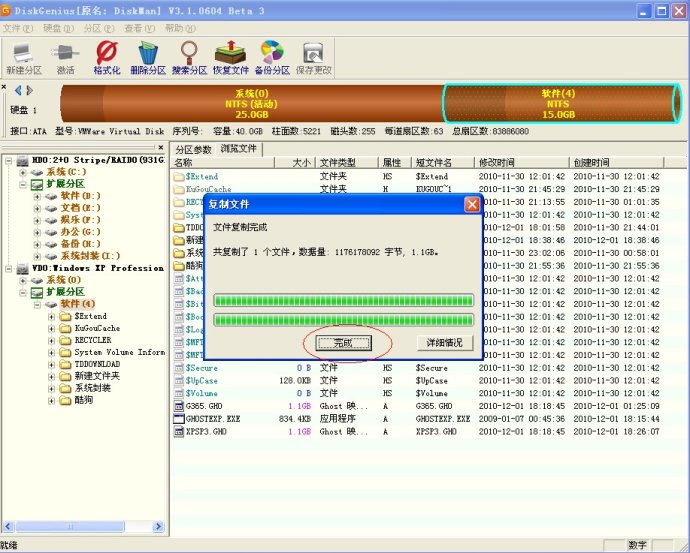Sort file list by 创建时间 column
This screenshot has width=690, height=553.
(616, 163)
